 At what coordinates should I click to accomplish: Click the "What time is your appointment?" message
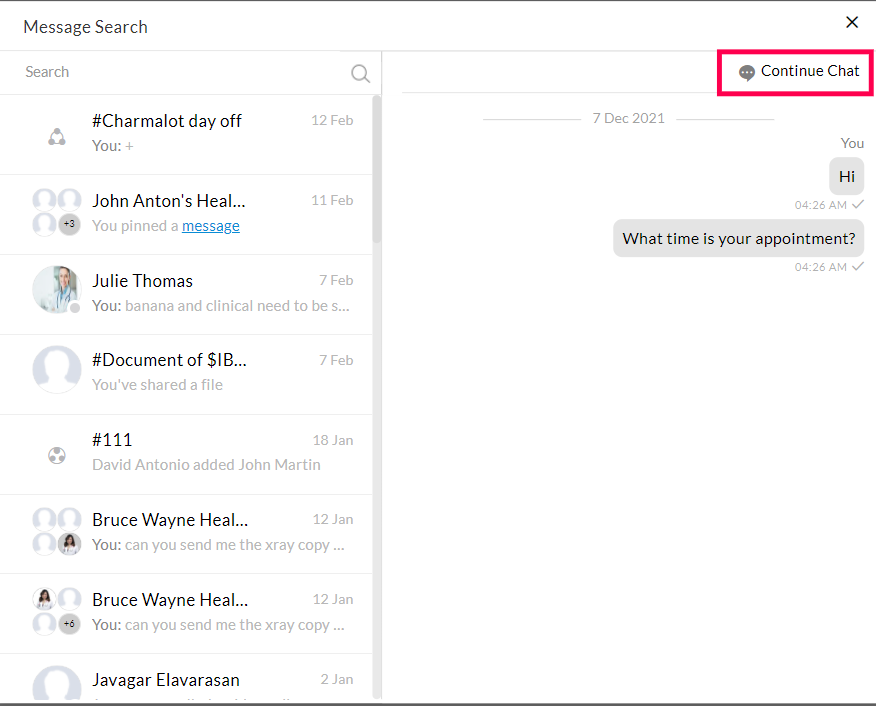pyautogui.click(x=738, y=239)
